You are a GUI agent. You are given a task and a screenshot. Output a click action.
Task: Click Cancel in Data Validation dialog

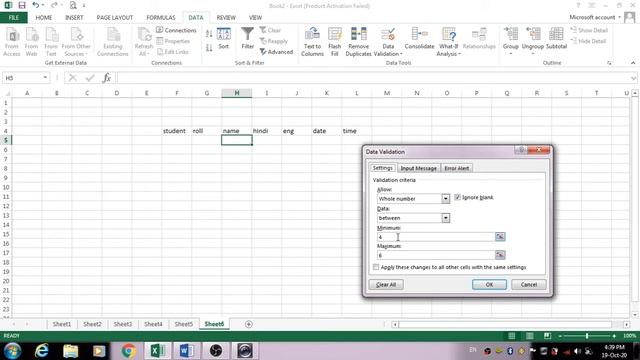point(529,284)
